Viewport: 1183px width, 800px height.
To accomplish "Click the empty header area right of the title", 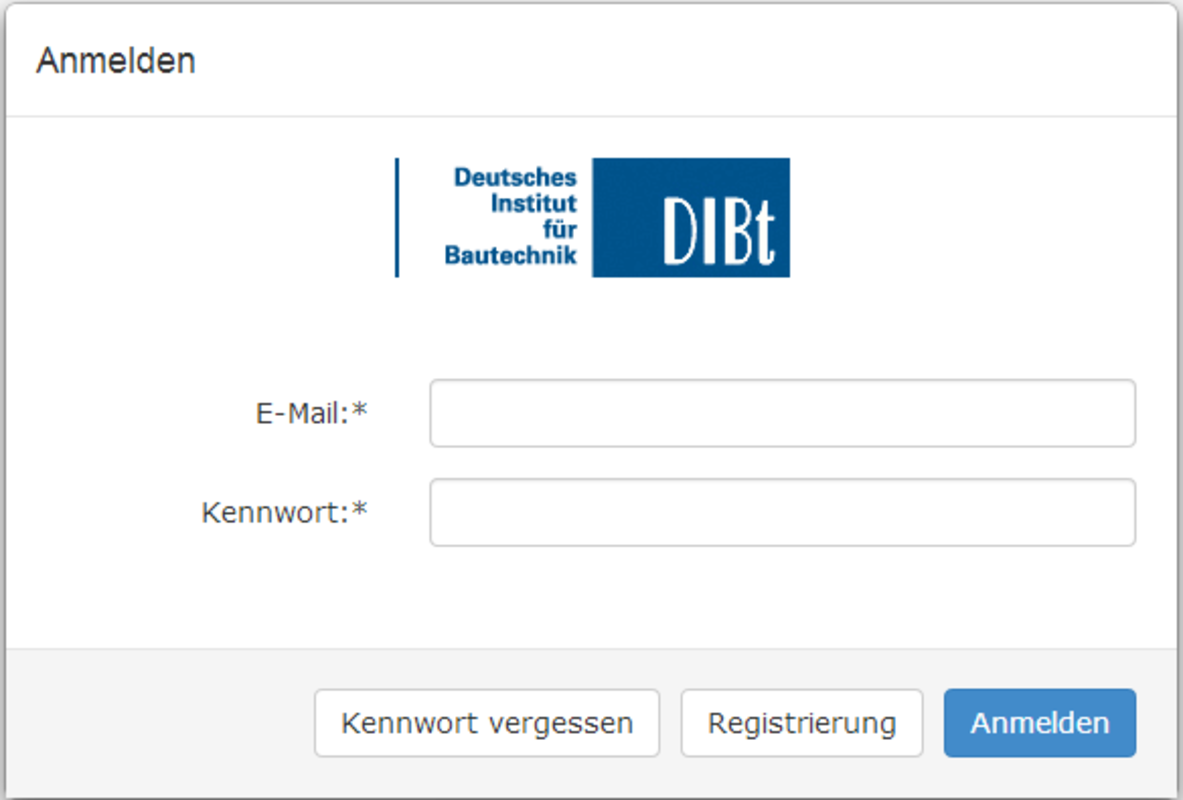I will 700,61.
